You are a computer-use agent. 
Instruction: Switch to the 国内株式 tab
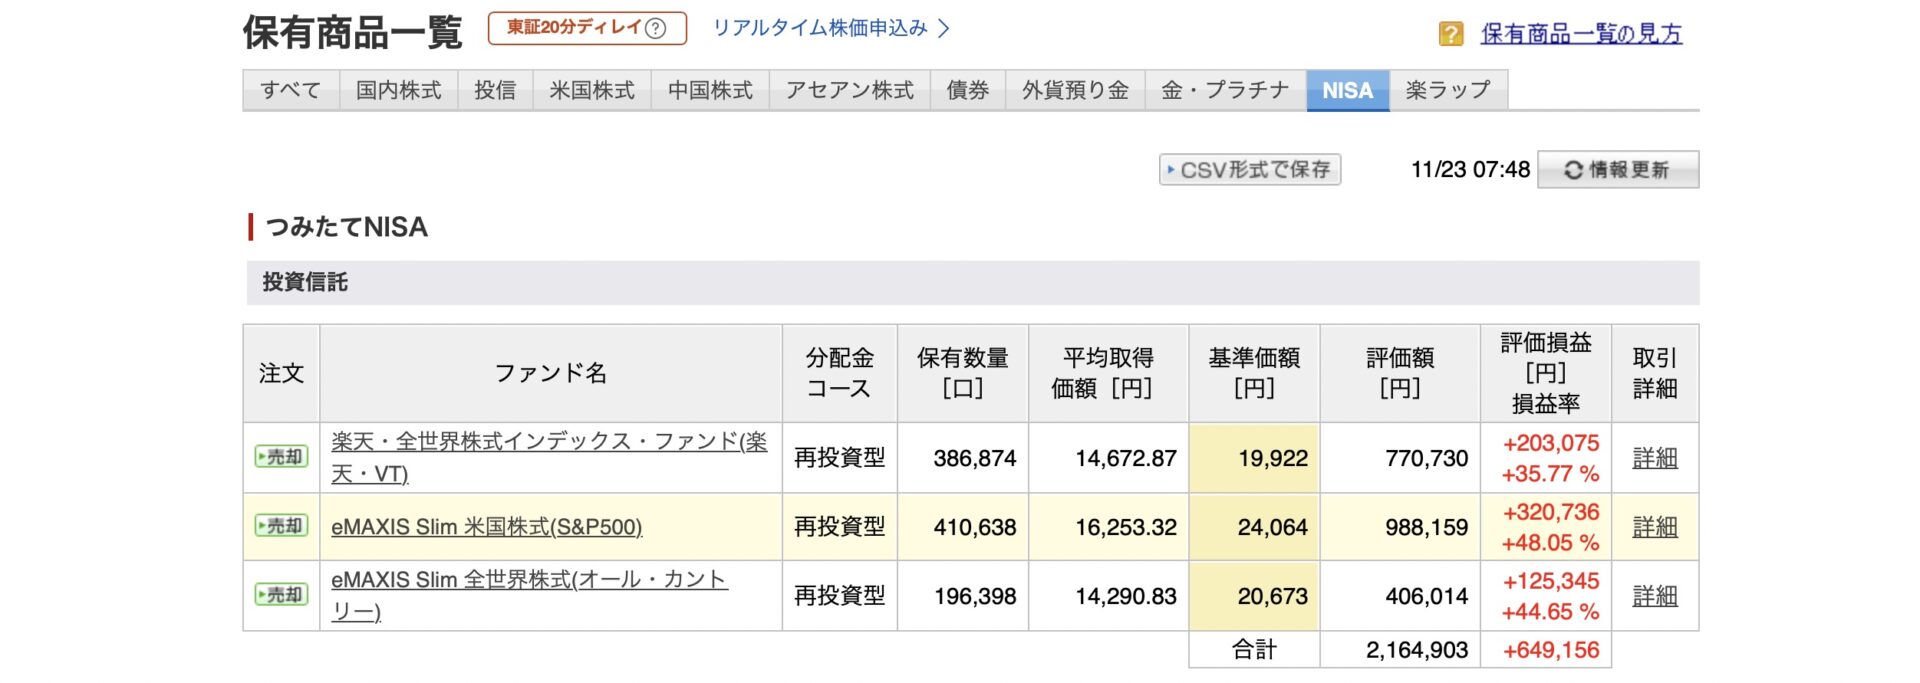click(398, 90)
